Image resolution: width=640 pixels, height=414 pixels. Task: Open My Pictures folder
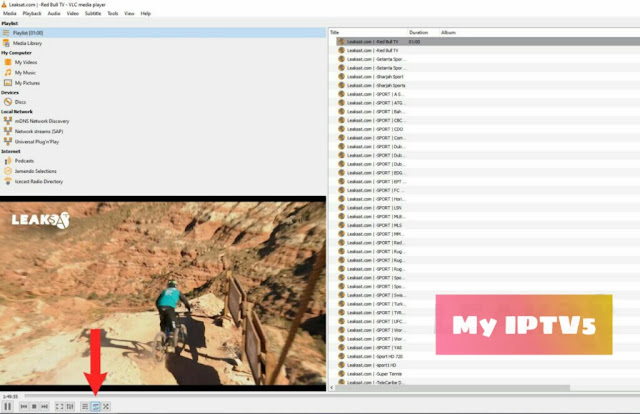click(27, 83)
